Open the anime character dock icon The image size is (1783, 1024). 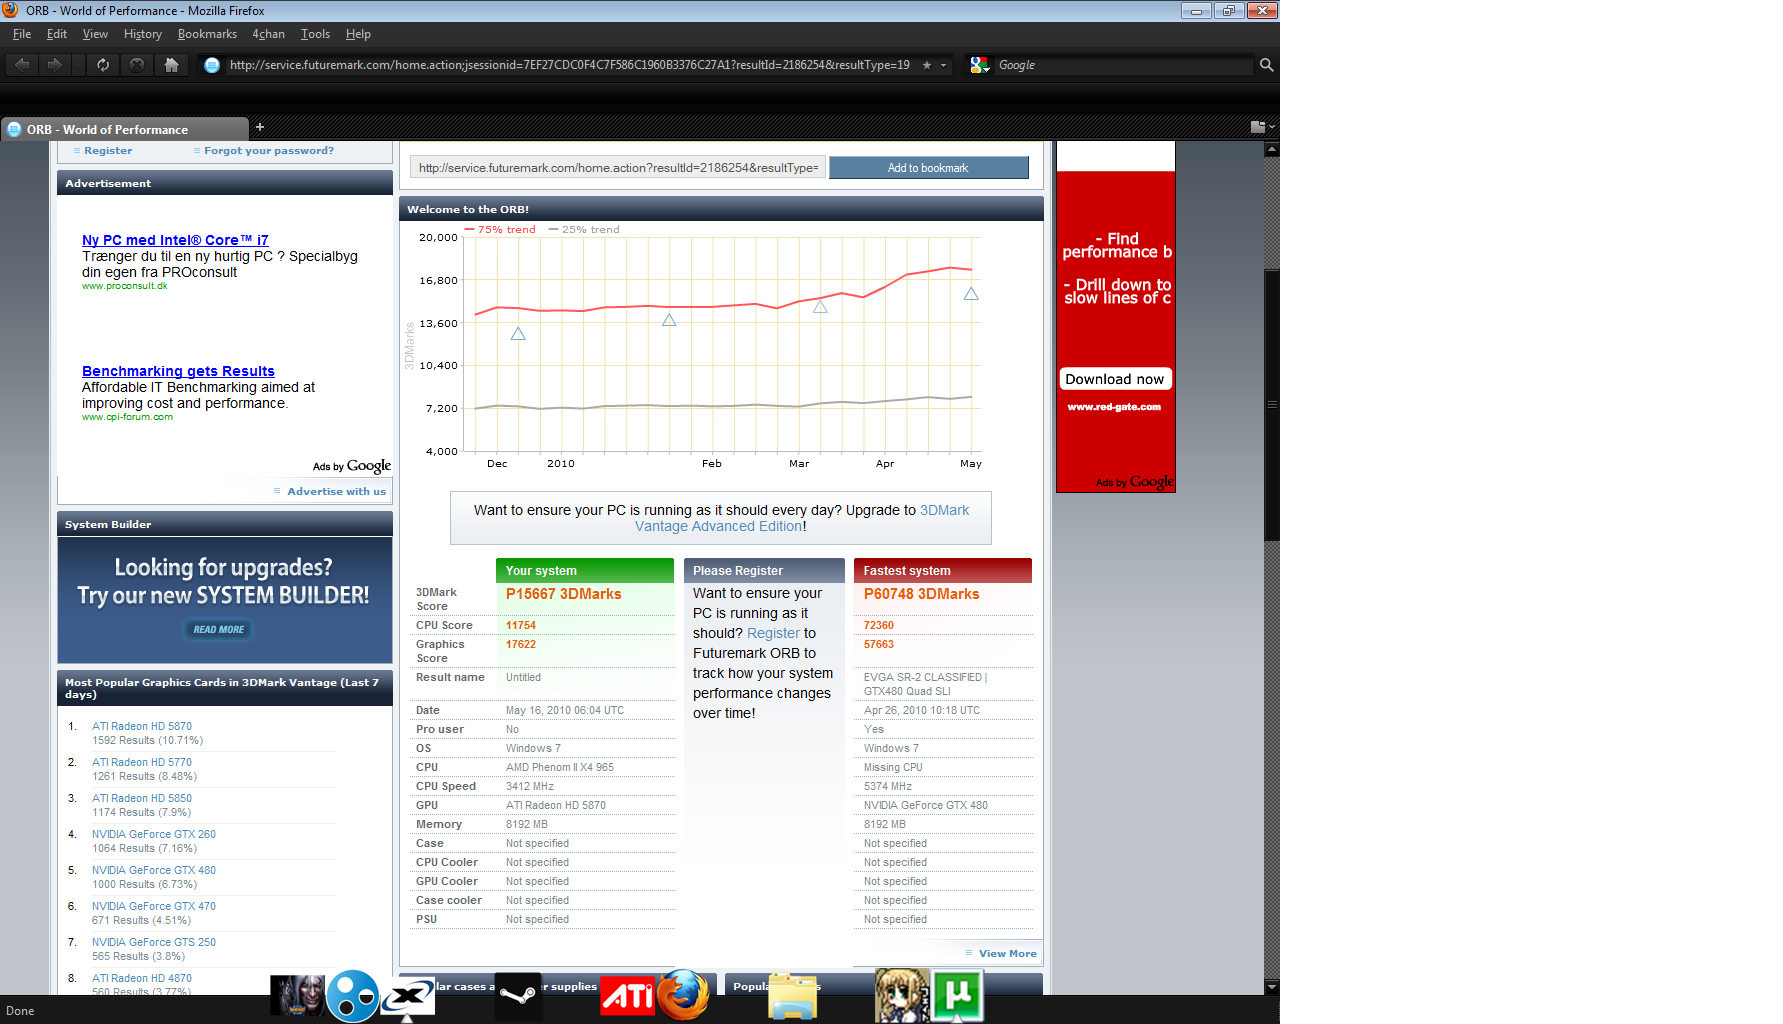[x=902, y=995]
